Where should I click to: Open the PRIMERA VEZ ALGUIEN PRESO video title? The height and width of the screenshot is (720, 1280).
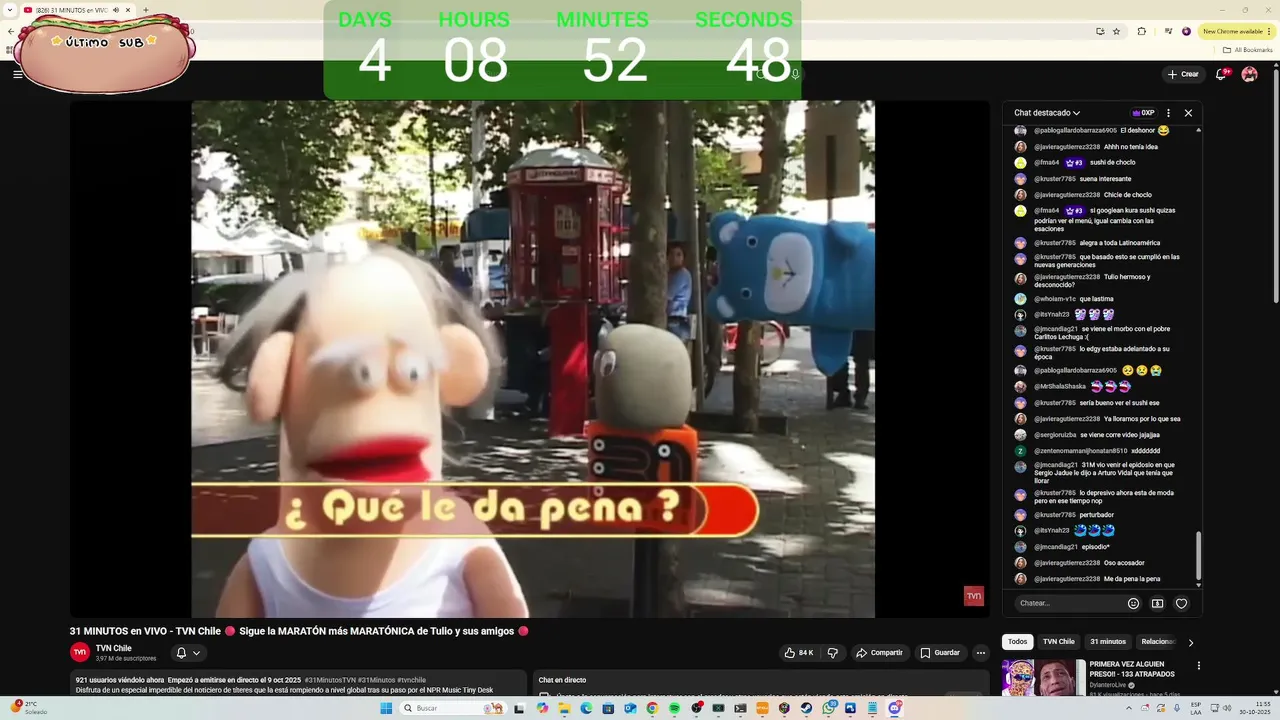(1132, 669)
